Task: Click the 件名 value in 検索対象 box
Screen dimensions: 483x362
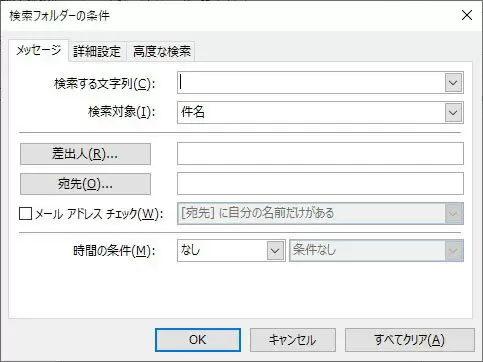Action: tap(192, 112)
